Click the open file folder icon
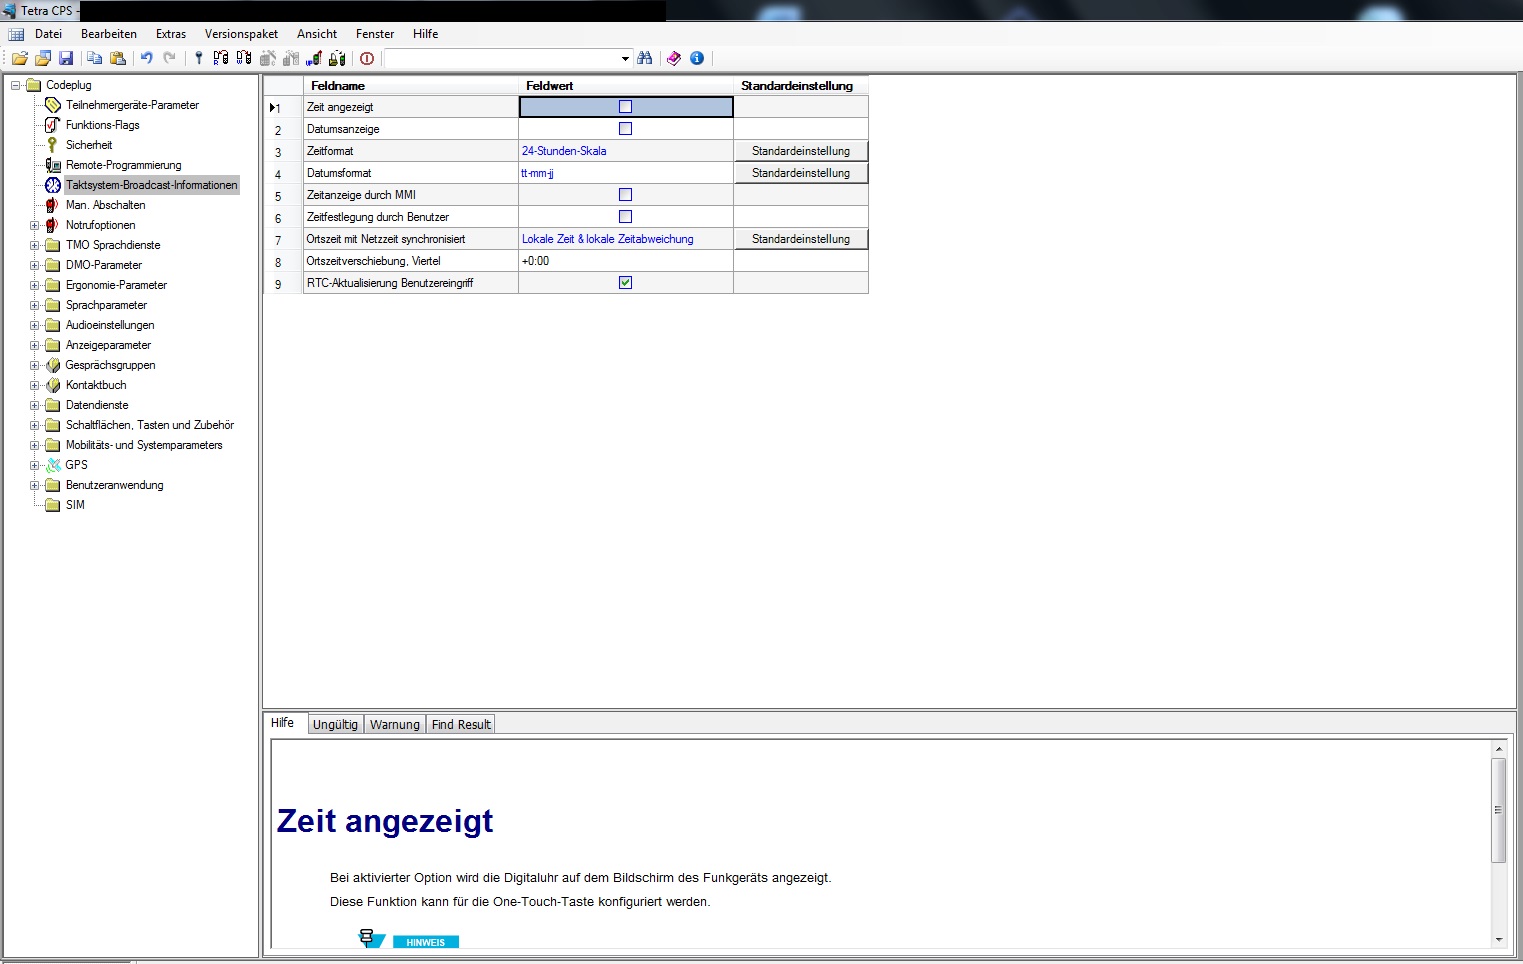 [x=19, y=58]
